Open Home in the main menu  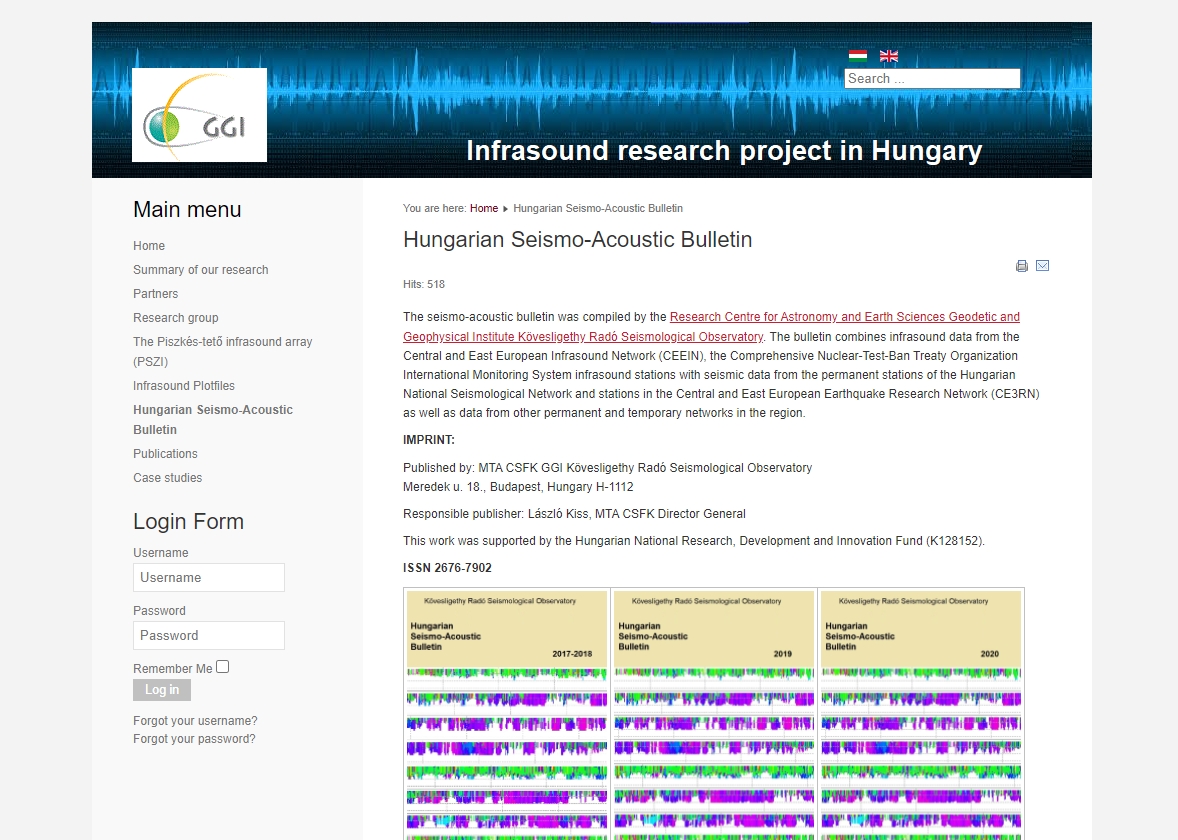pos(149,246)
